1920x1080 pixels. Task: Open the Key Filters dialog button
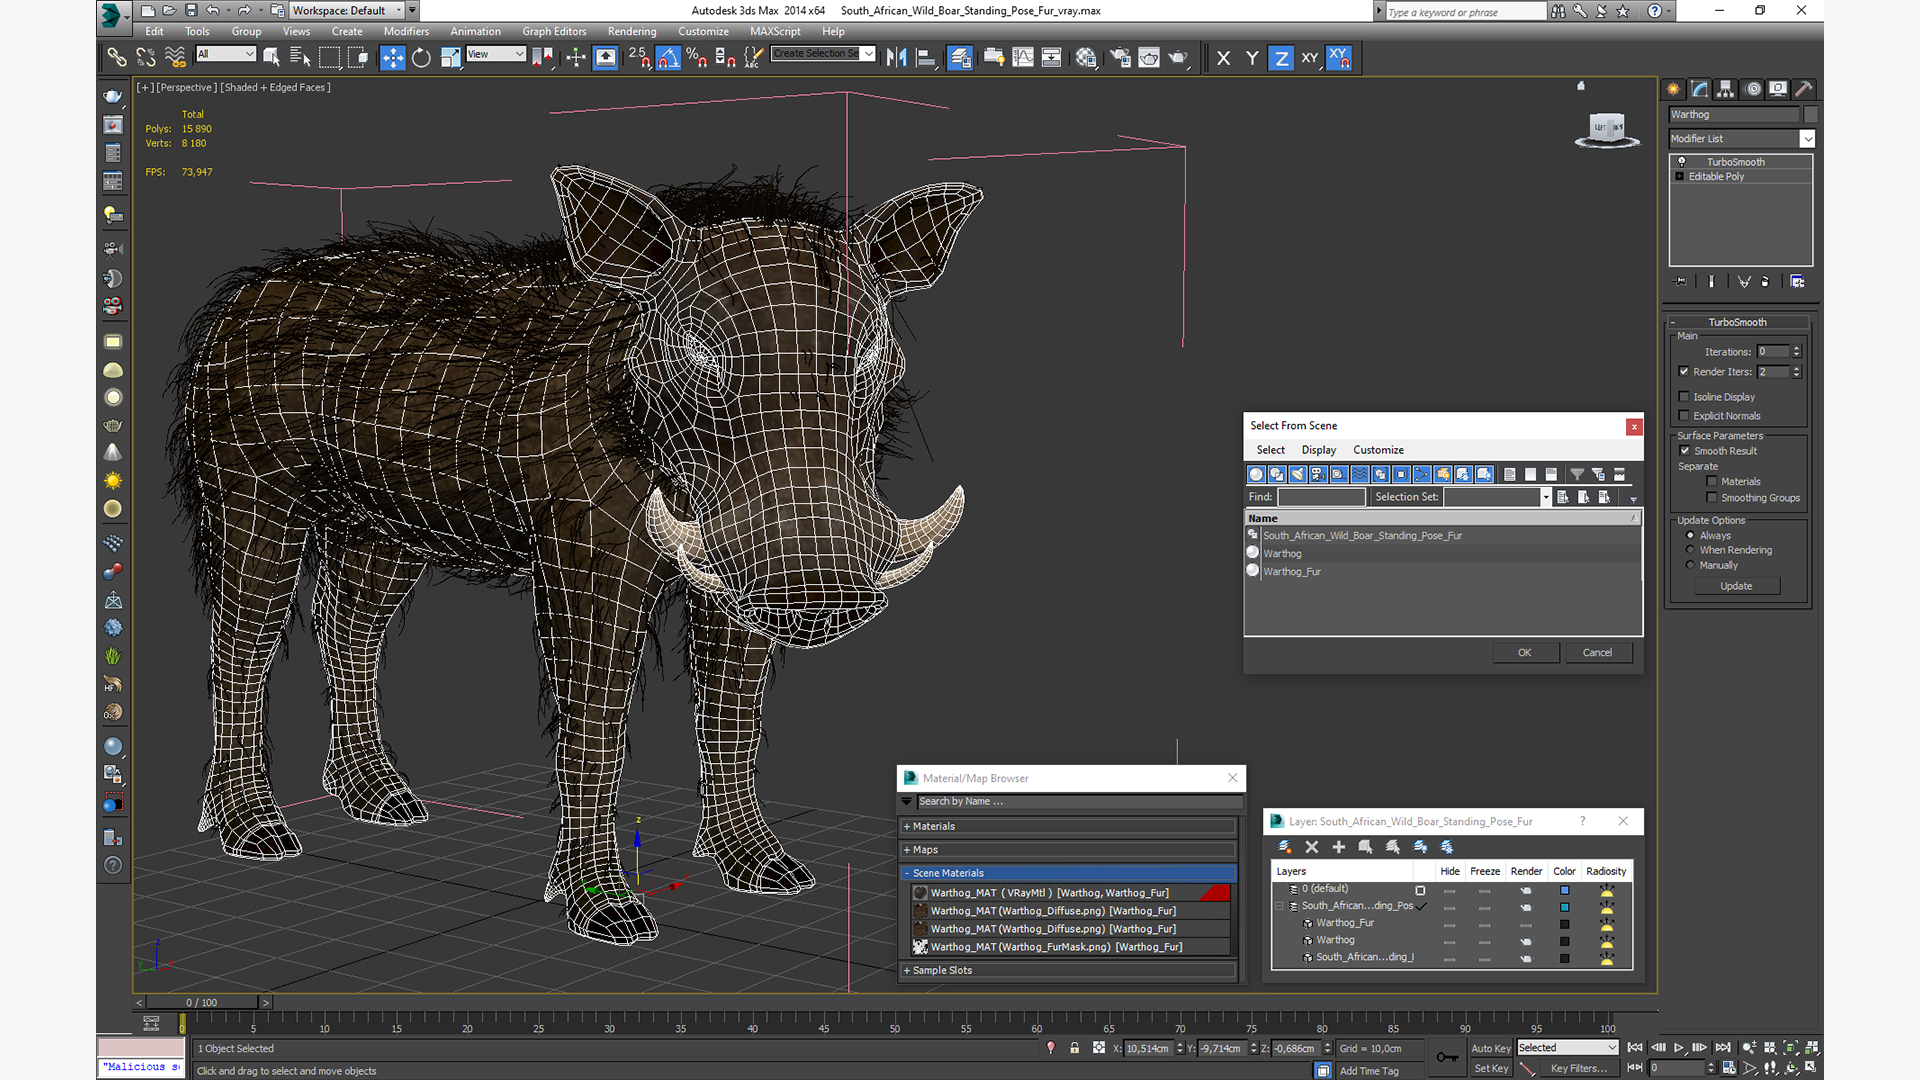[x=1578, y=1068]
